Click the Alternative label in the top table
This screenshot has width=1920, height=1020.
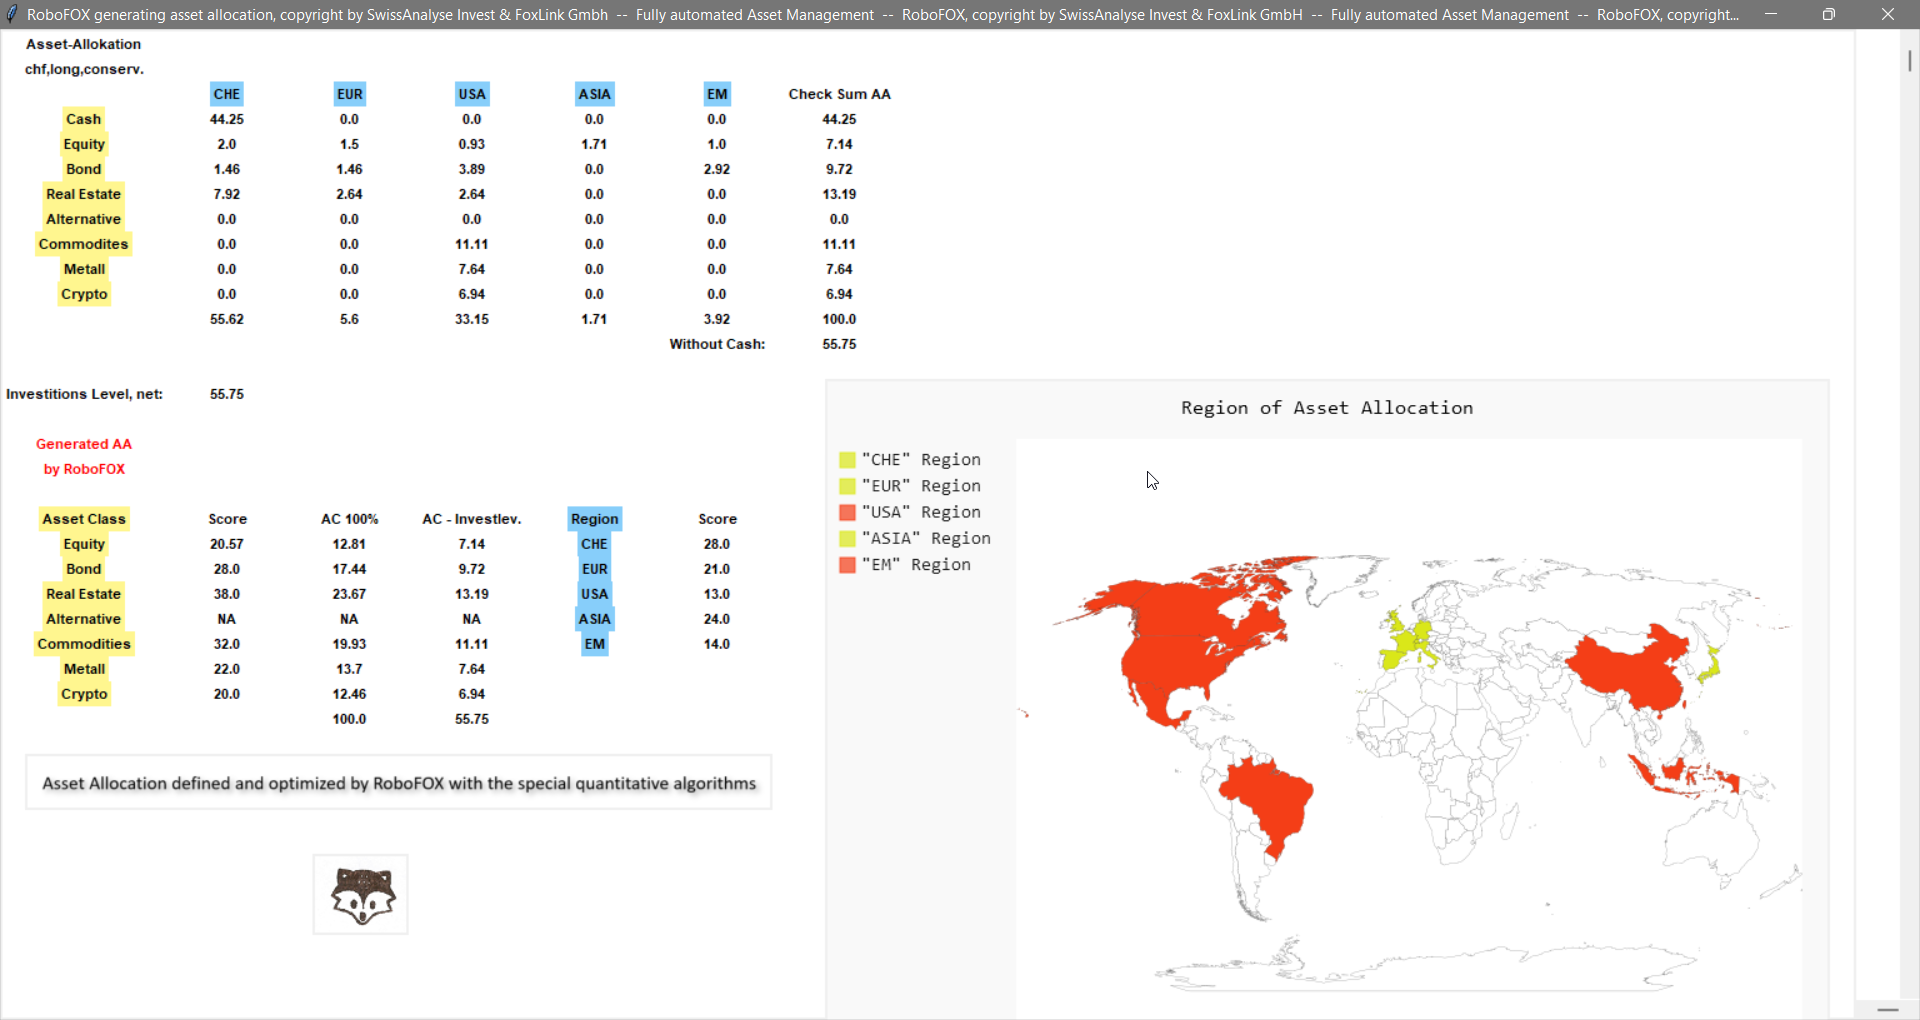[x=84, y=219]
